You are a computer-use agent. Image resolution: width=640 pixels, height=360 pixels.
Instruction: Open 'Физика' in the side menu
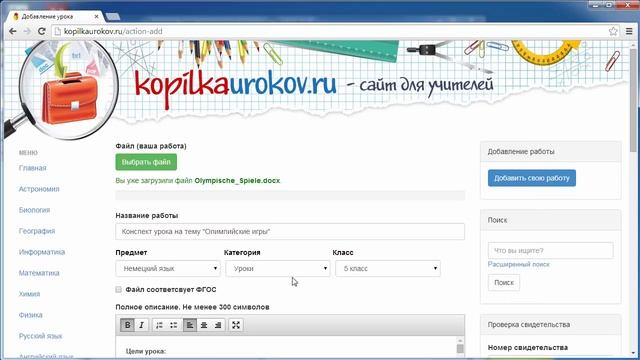point(31,315)
